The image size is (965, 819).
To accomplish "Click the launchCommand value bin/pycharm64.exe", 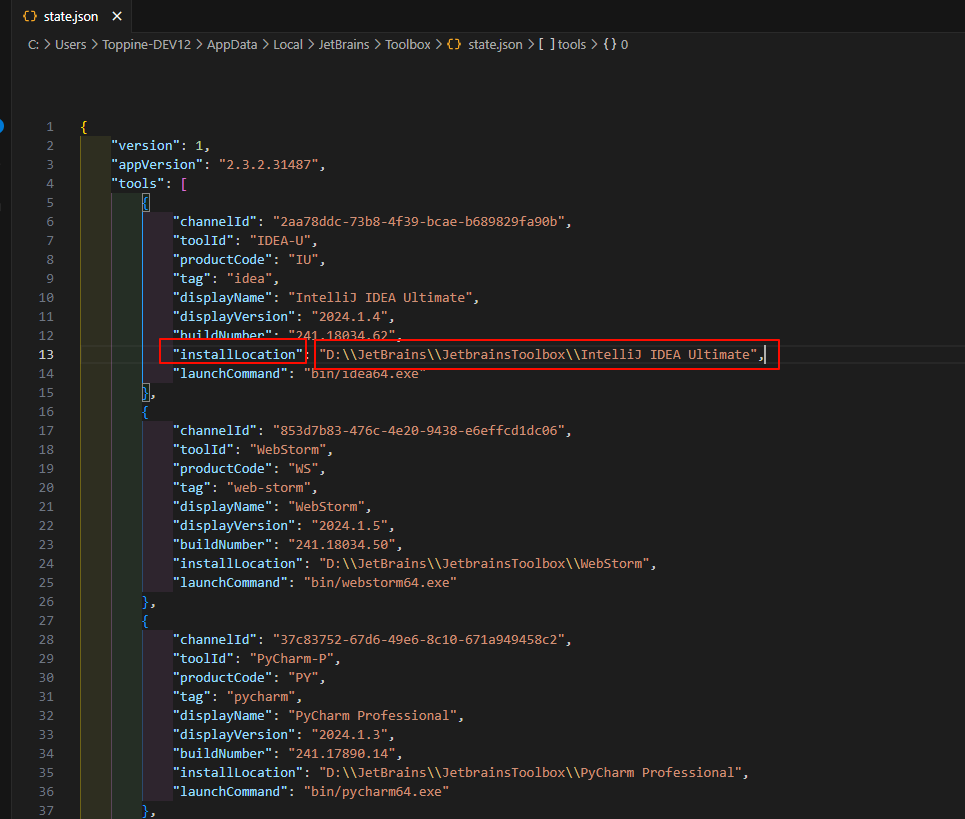I will point(377,792).
